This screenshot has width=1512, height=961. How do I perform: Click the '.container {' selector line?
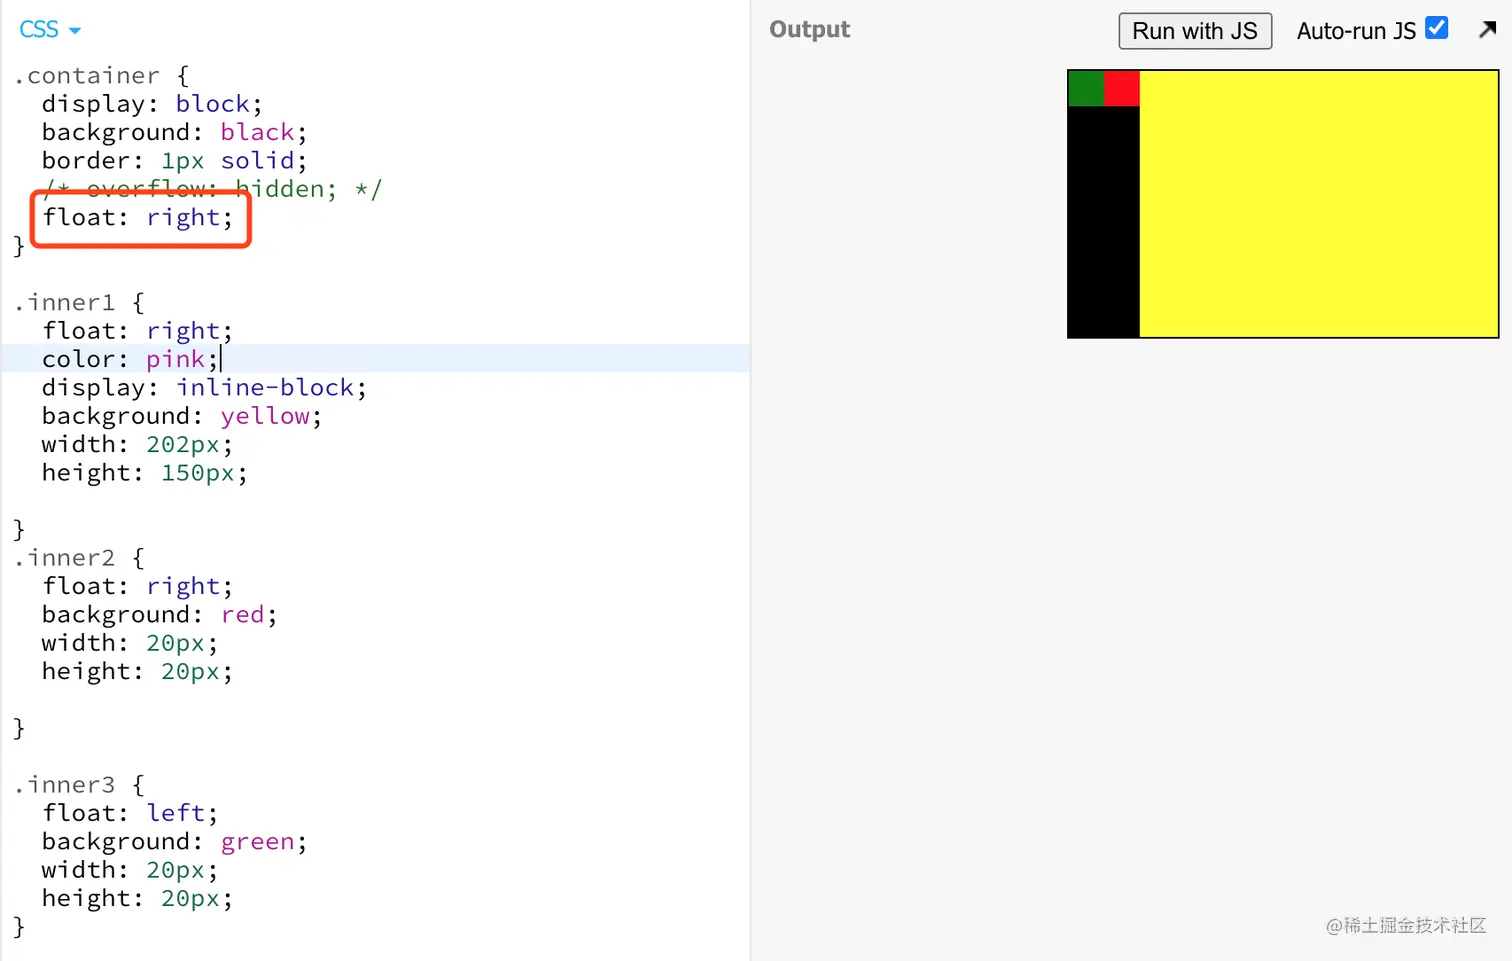[x=101, y=76]
